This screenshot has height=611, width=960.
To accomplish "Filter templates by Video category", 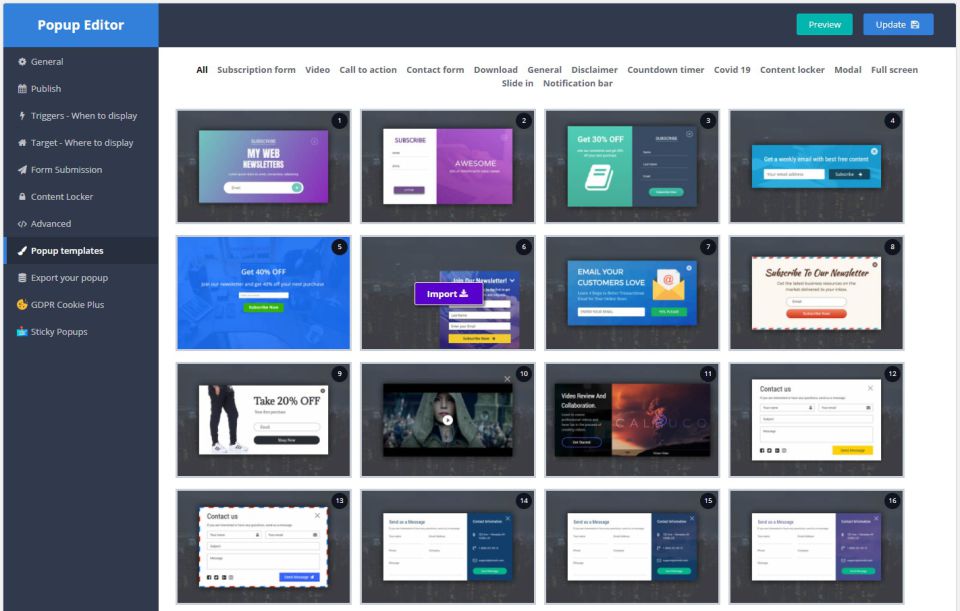I will point(317,70).
